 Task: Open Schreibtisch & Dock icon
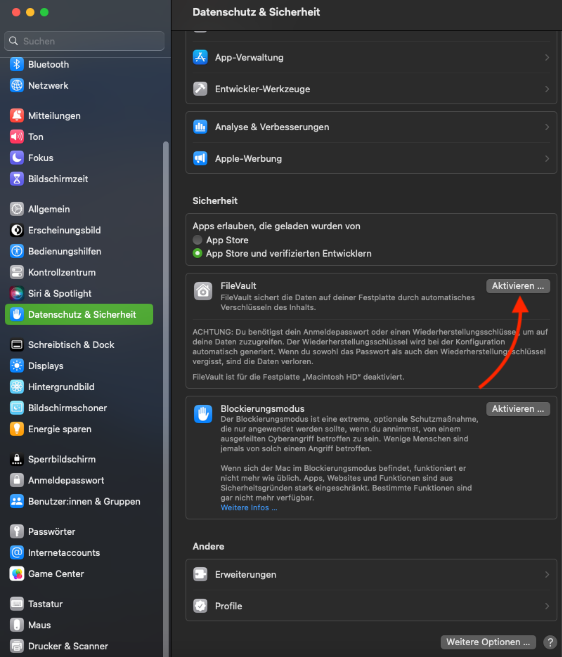(x=17, y=345)
